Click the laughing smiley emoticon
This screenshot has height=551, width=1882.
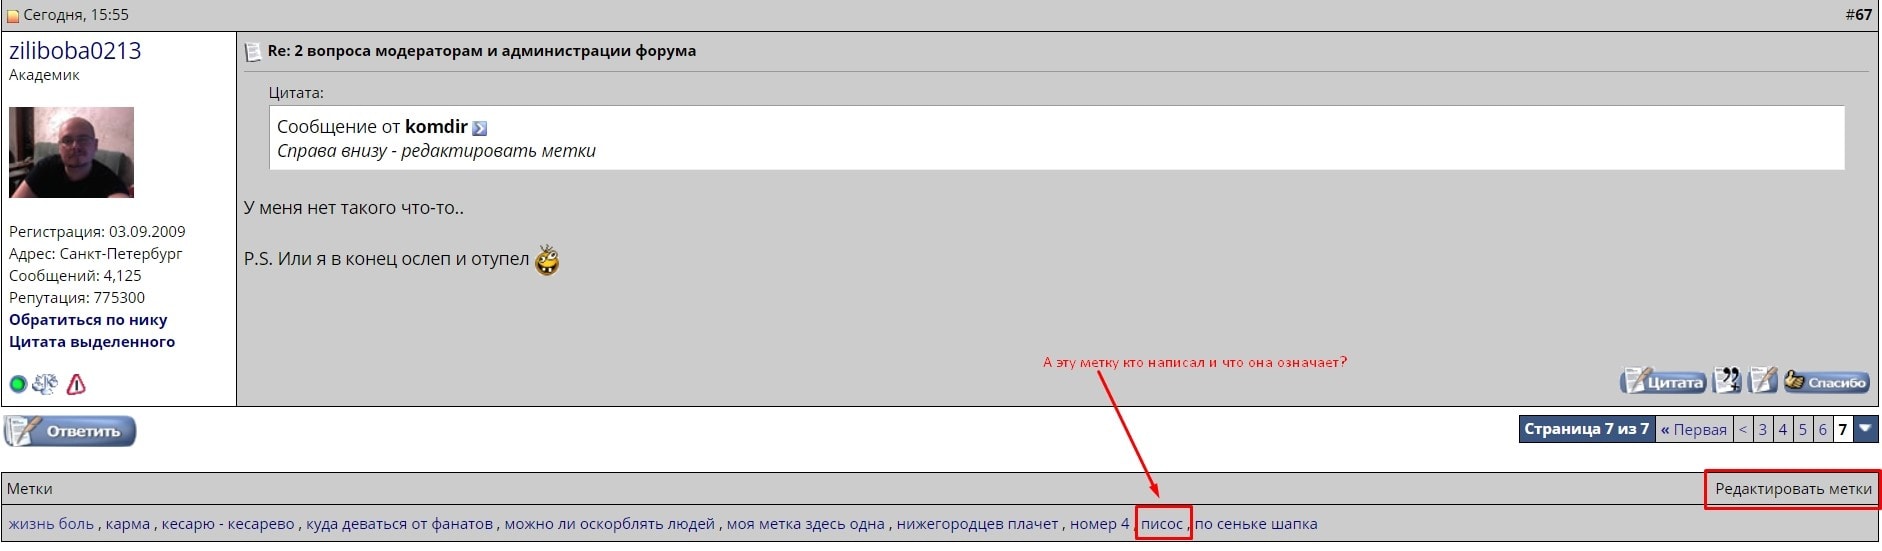(x=547, y=260)
